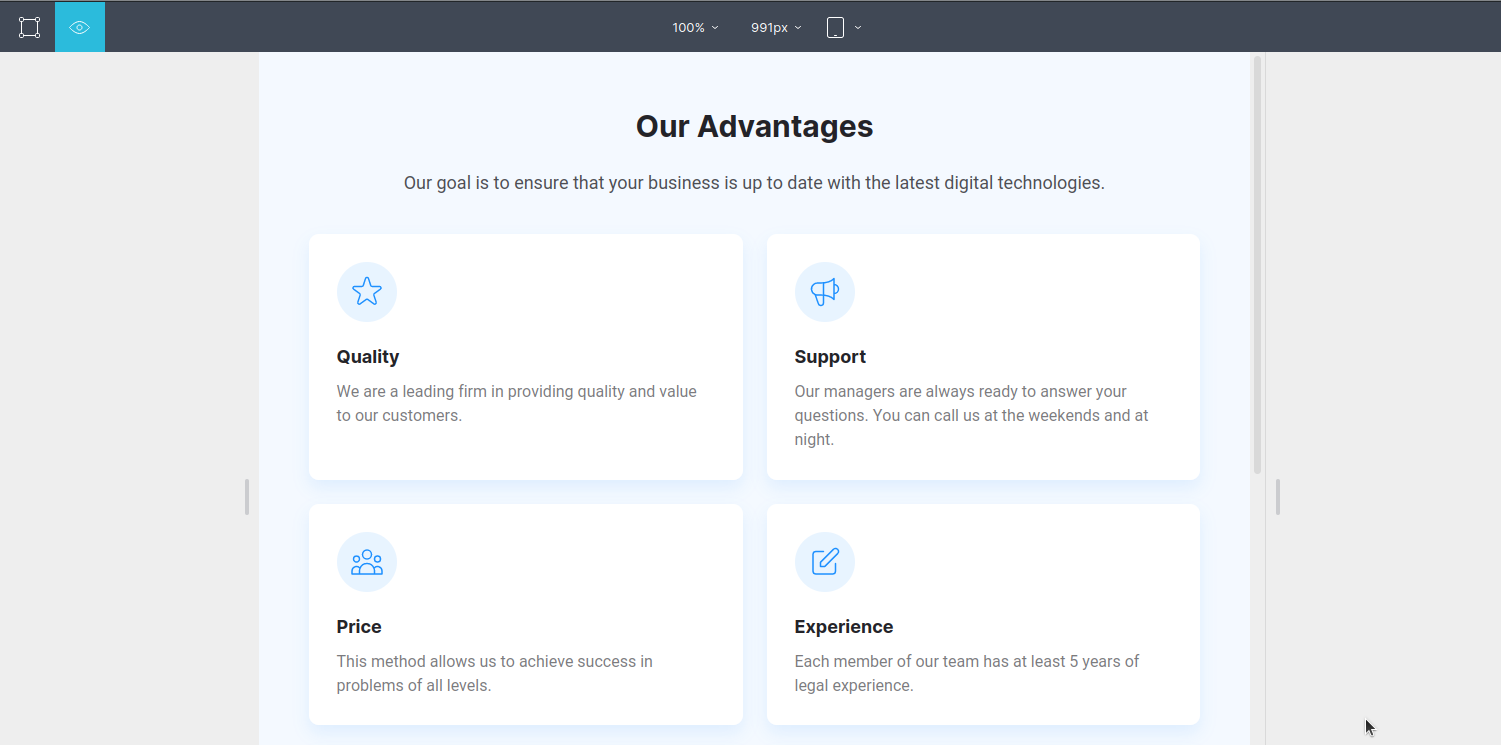Click the tablet device icon
1501x745 pixels.
pos(835,28)
